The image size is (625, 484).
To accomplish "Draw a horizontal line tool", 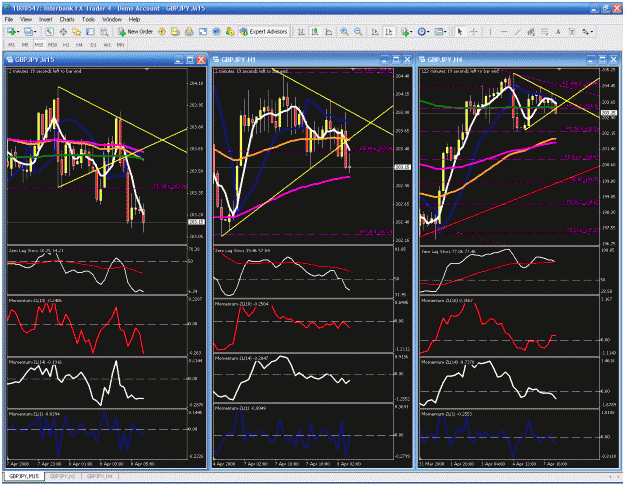I will [x=504, y=31].
